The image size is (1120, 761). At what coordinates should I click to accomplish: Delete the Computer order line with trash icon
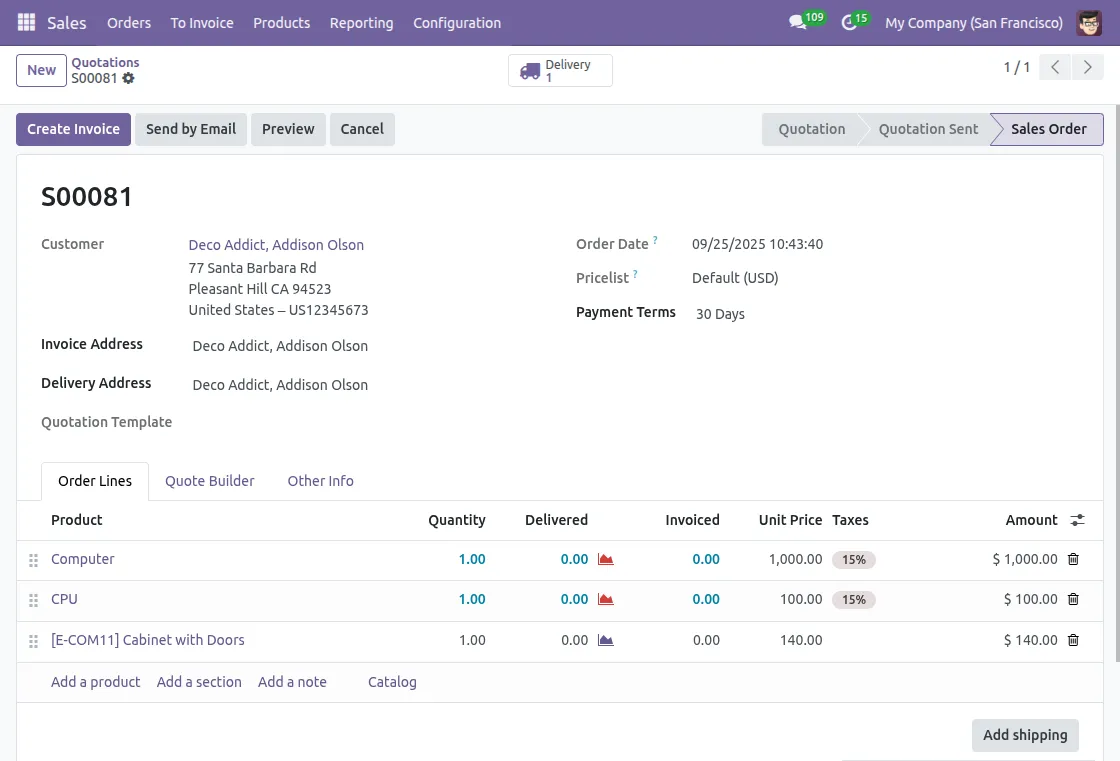(1073, 559)
